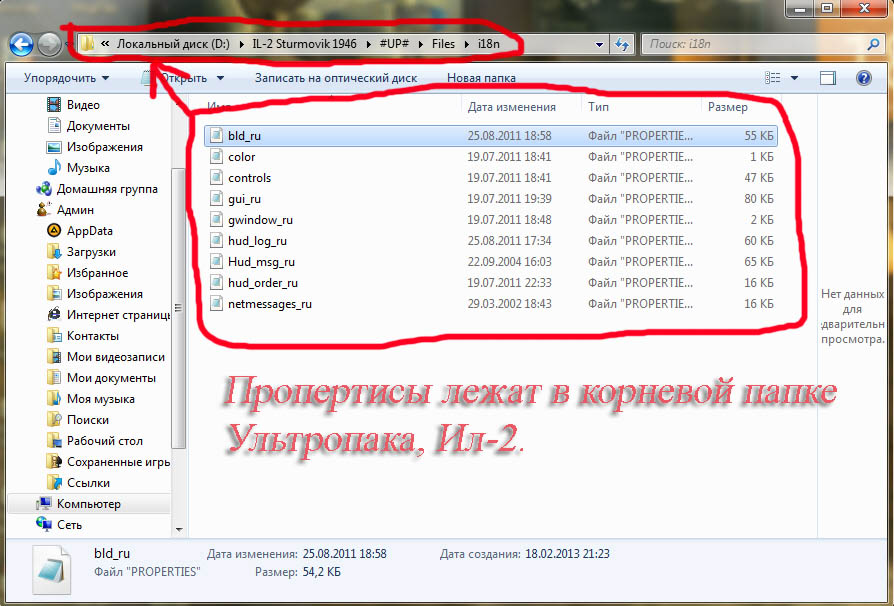Click the gui_ru file icon

point(216,198)
